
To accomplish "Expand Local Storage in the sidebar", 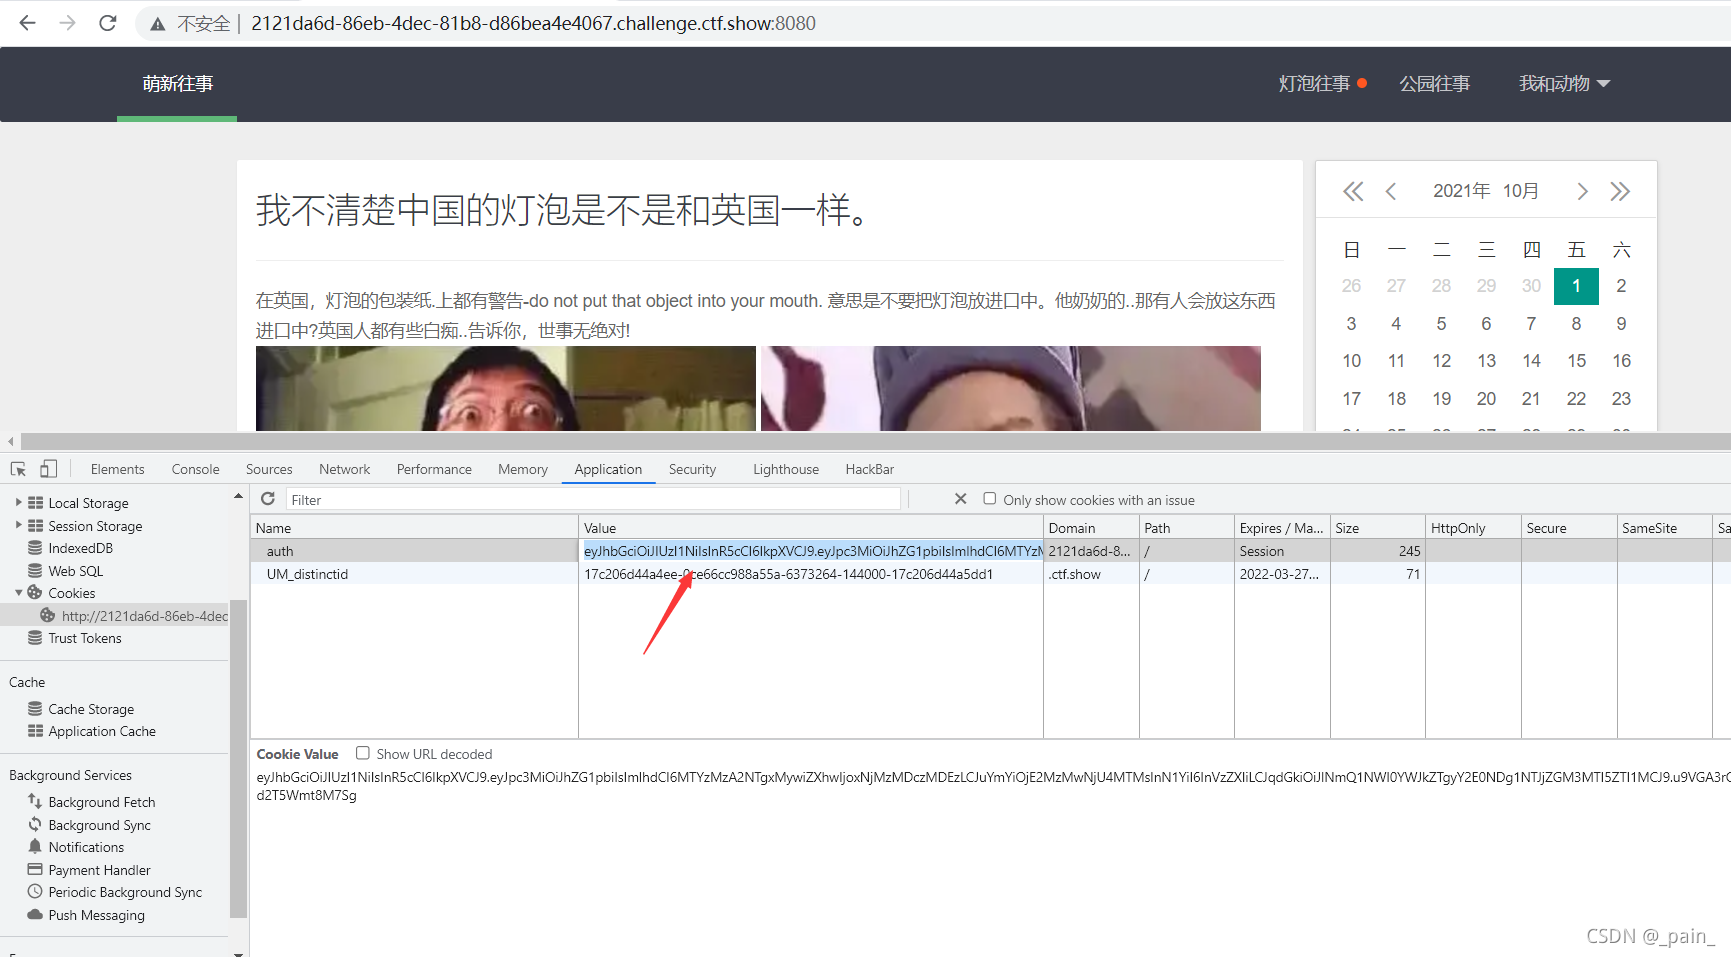I will point(18,502).
